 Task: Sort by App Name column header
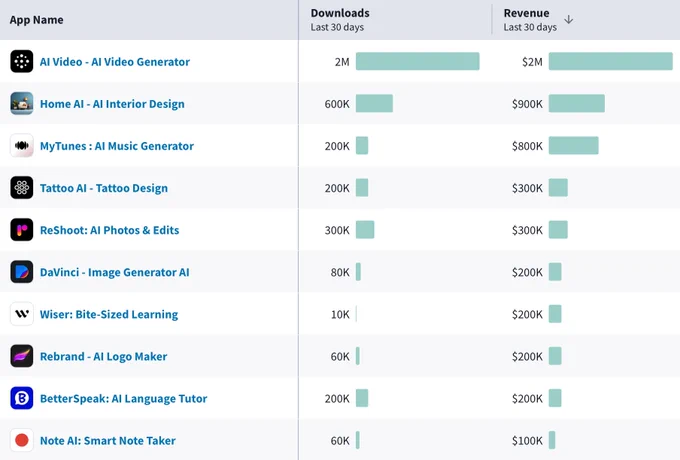tap(36, 20)
